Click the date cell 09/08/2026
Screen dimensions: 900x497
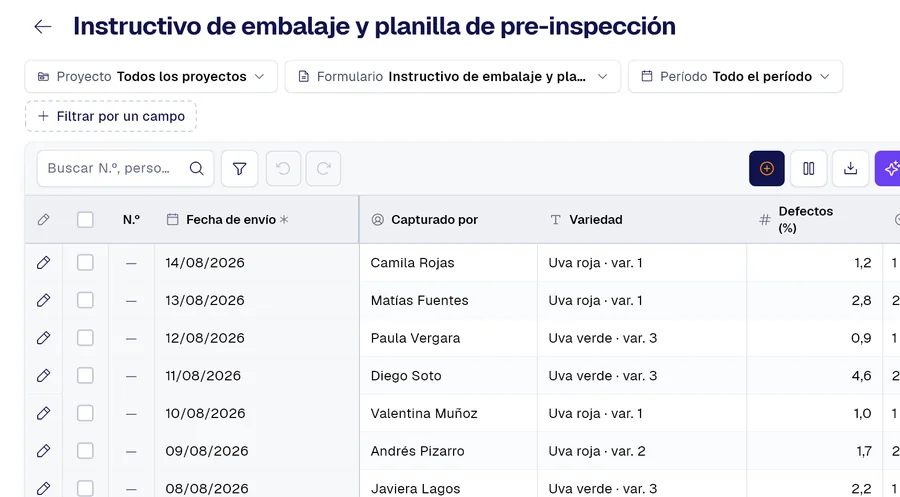(257, 451)
